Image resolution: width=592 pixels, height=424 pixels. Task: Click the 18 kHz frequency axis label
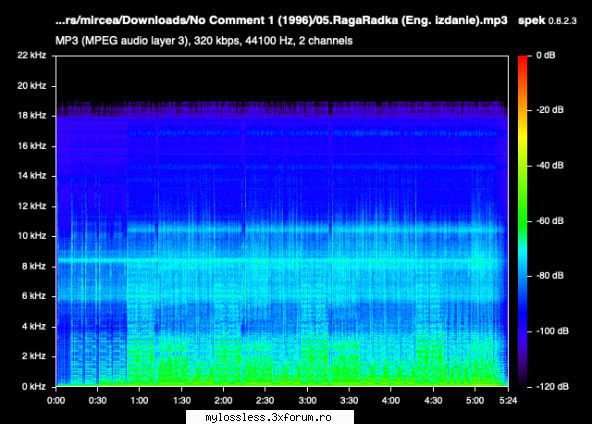pos(32,116)
